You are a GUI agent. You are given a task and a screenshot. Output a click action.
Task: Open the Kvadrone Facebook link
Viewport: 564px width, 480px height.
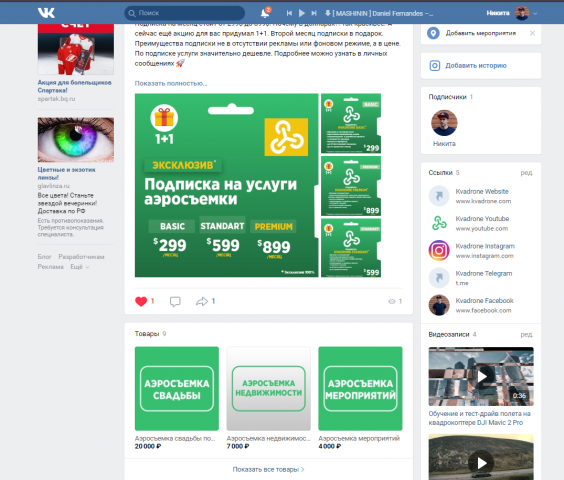(x=485, y=300)
